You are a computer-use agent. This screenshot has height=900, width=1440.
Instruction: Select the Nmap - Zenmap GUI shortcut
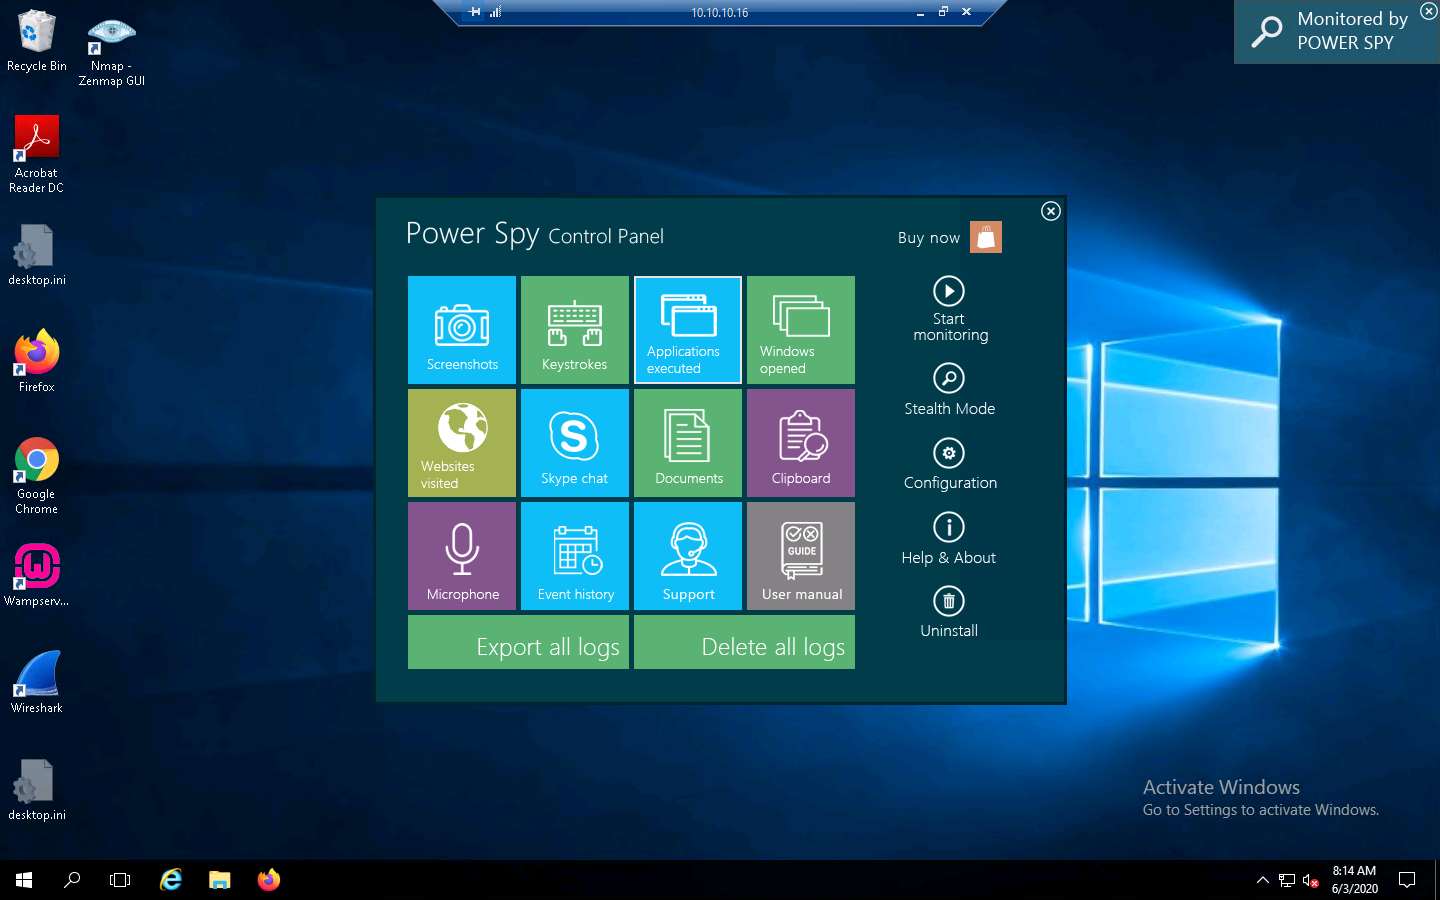click(112, 52)
